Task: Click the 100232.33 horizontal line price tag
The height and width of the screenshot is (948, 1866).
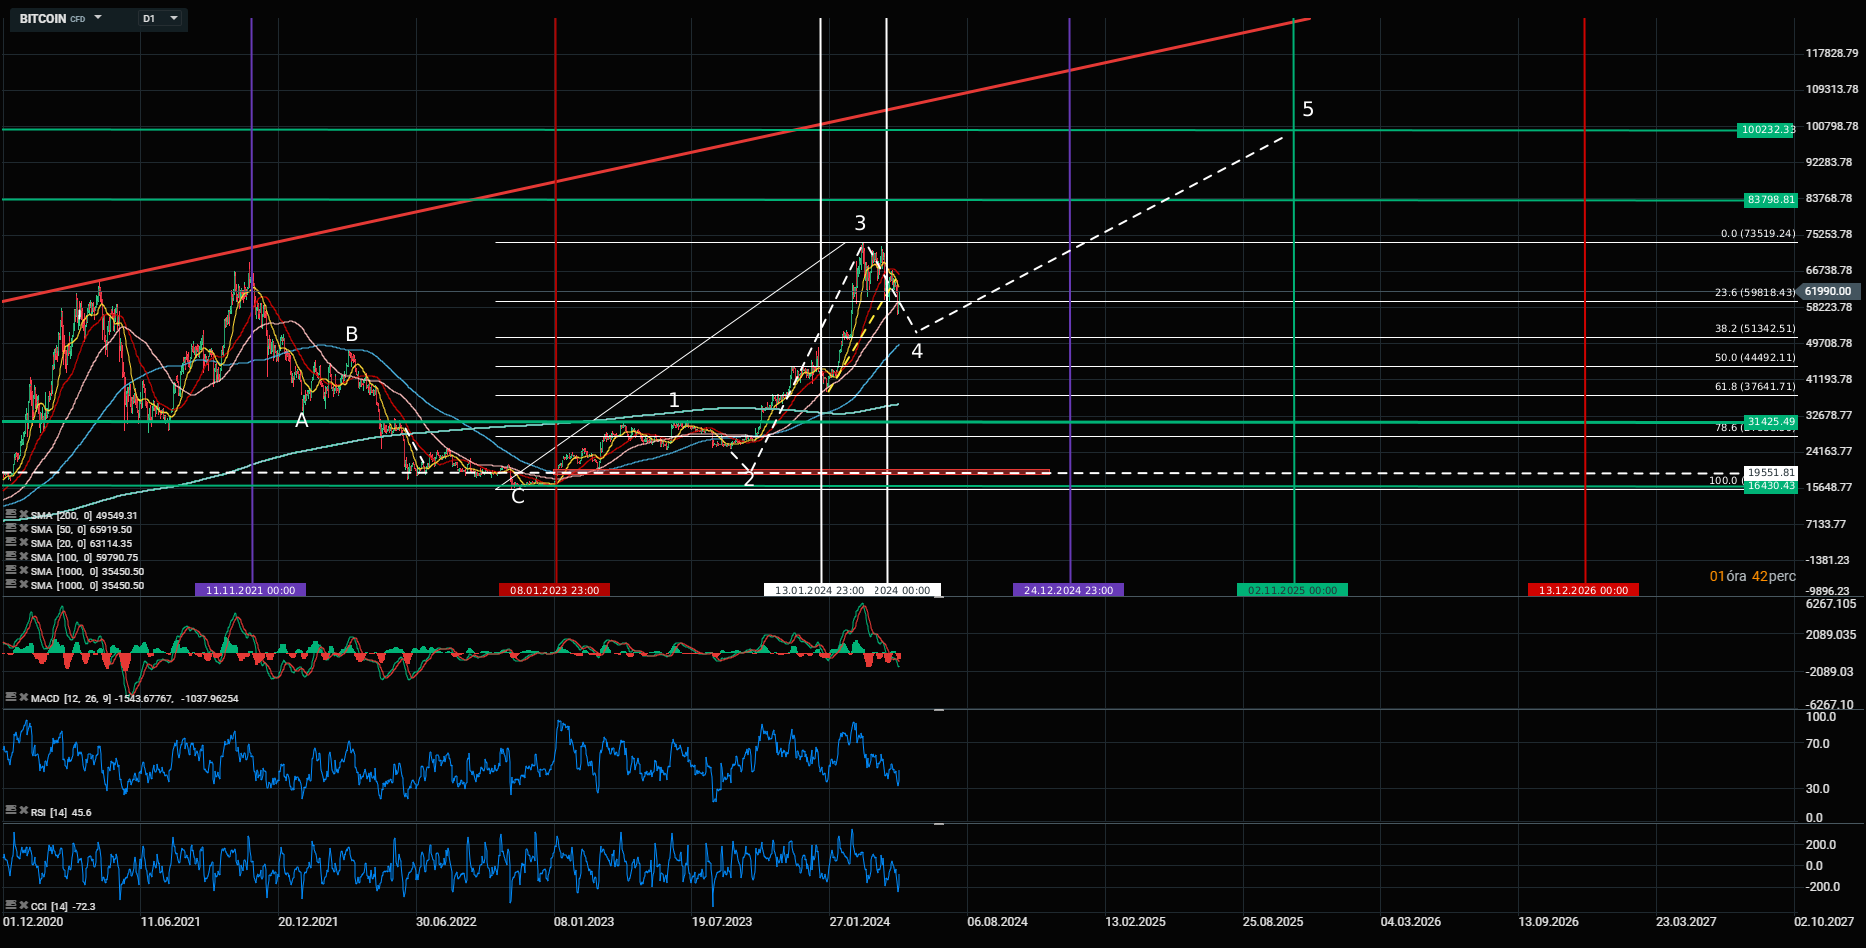Action: point(1767,130)
